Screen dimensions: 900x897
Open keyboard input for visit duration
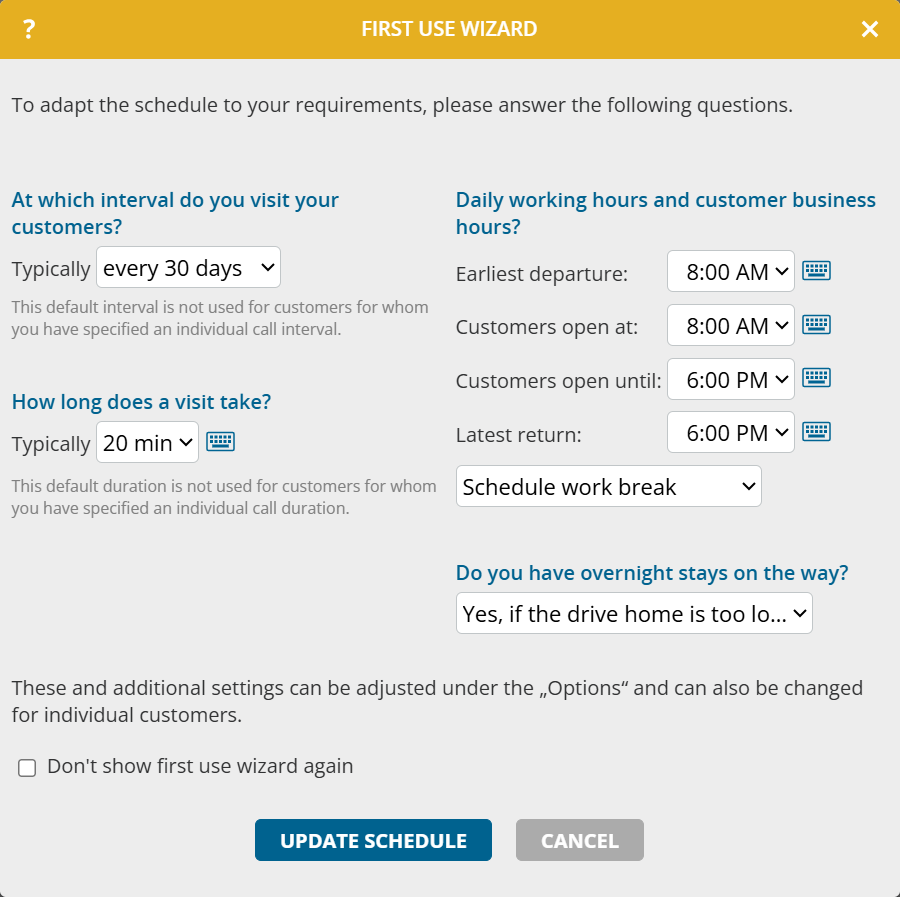[x=220, y=442]
